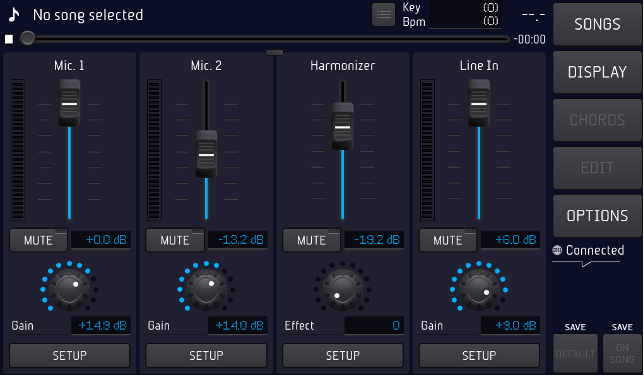
Task: Click the Line In volume value +6.0 dB
Action: pyautogui.click(x=511, y=240)
